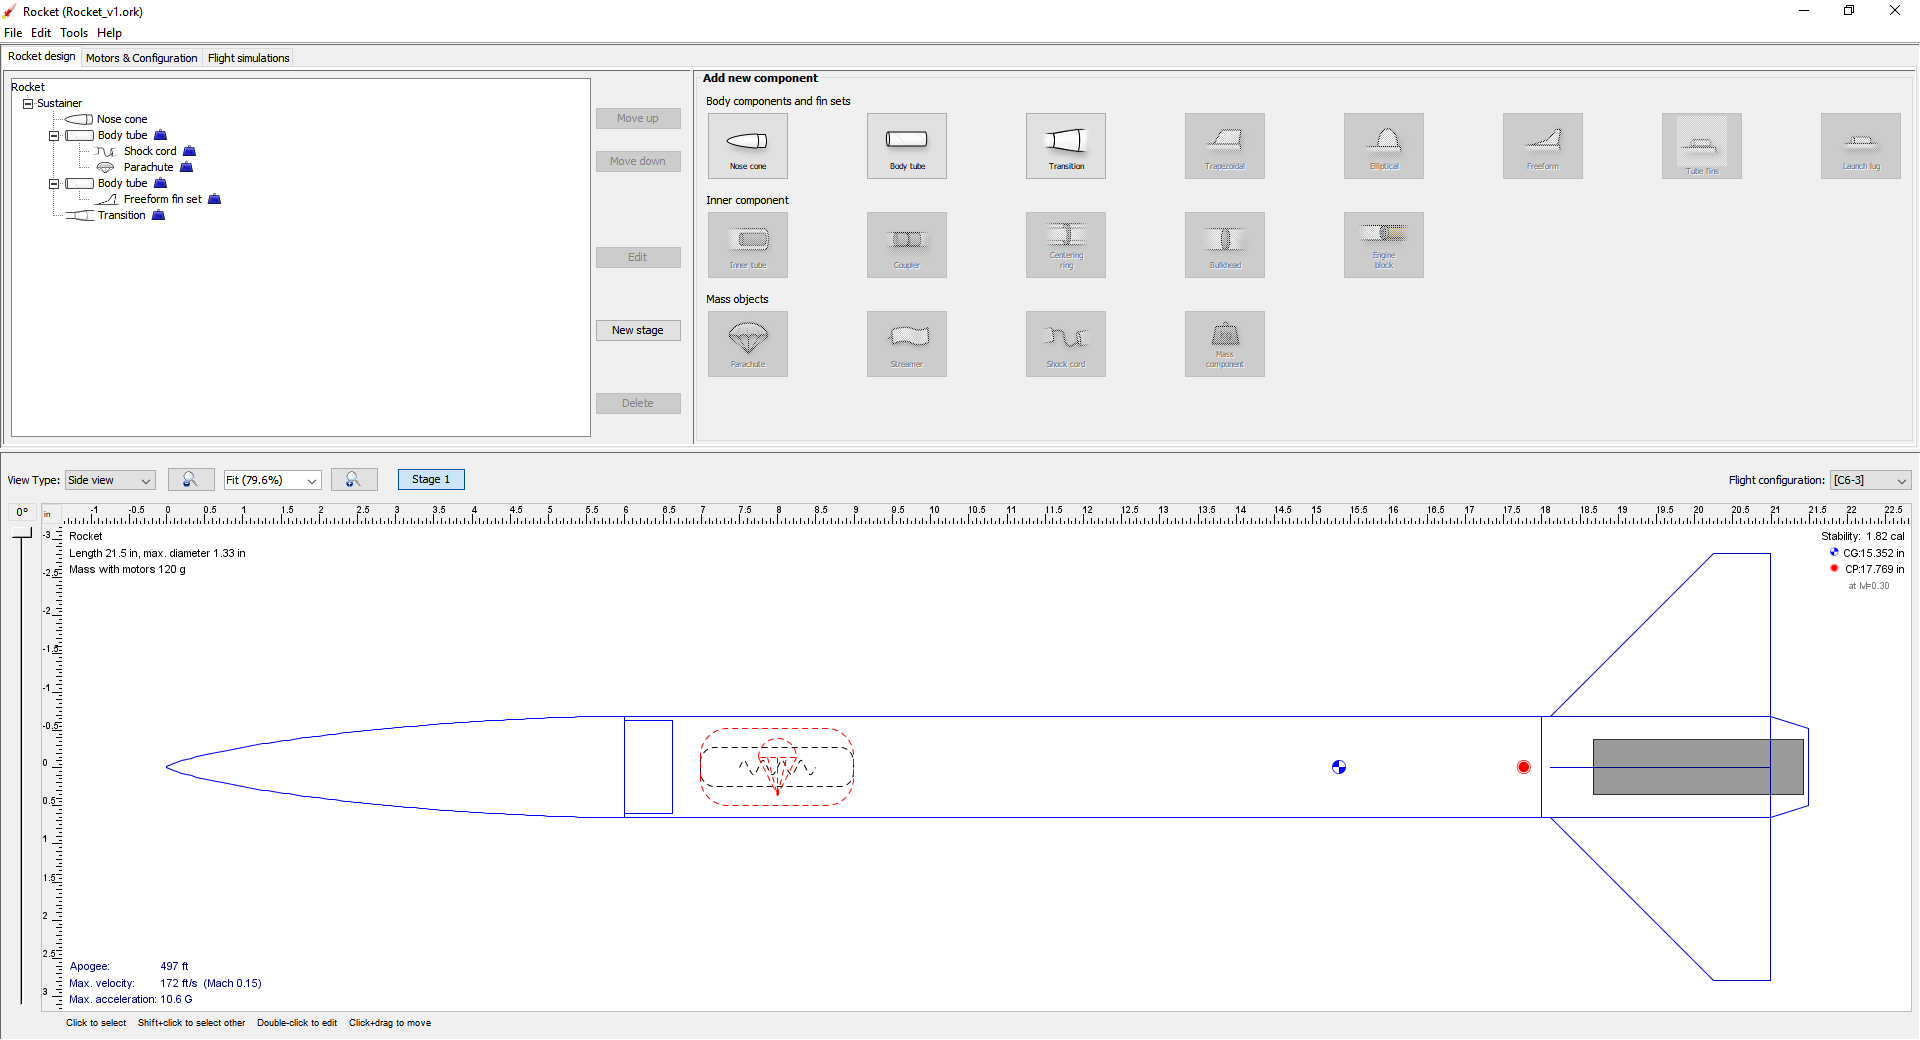This screenshot has width=1920, height=1040.
Task: Add a Parachute mass object
Action: (x=747, y=344)
